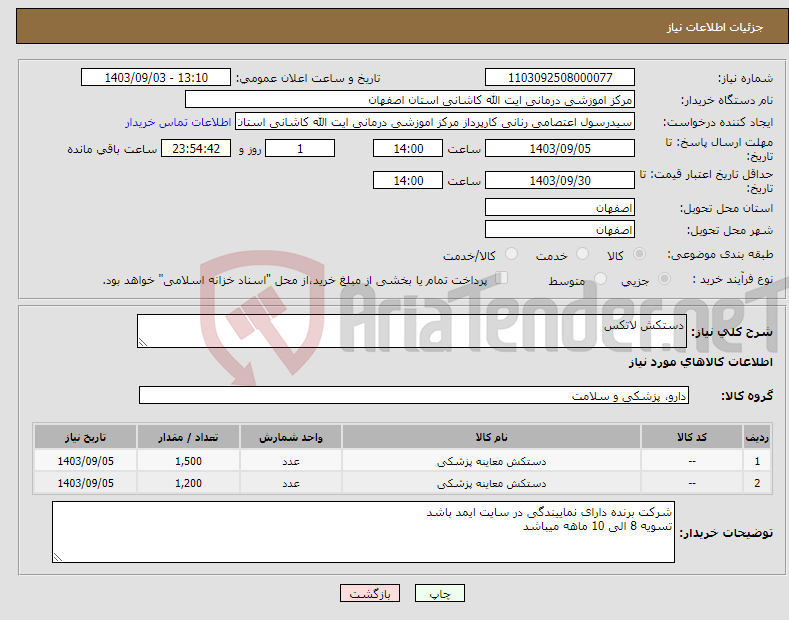Viewport: 789px width, 620px height.
Task: Click the گروه کالا goods group field
Action: (x=414, y=396)
